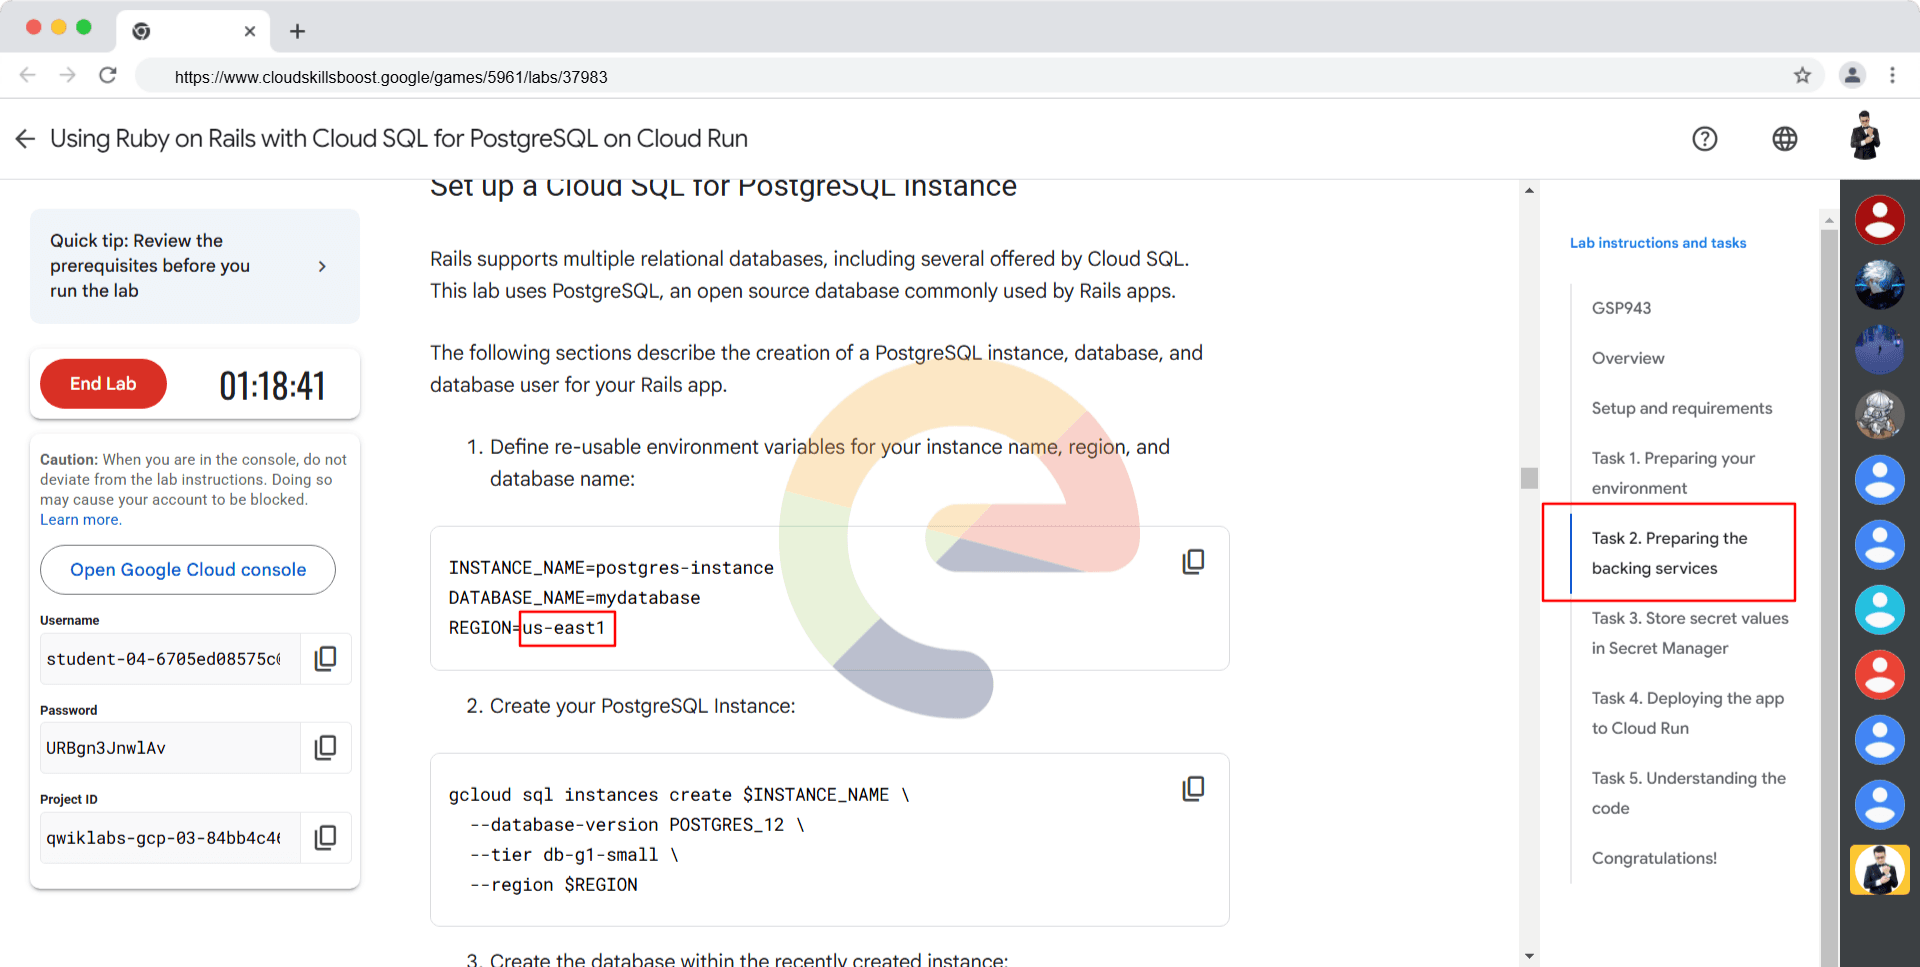Open the language globe icon
1920x967 pixels.
pos(1785,139)
